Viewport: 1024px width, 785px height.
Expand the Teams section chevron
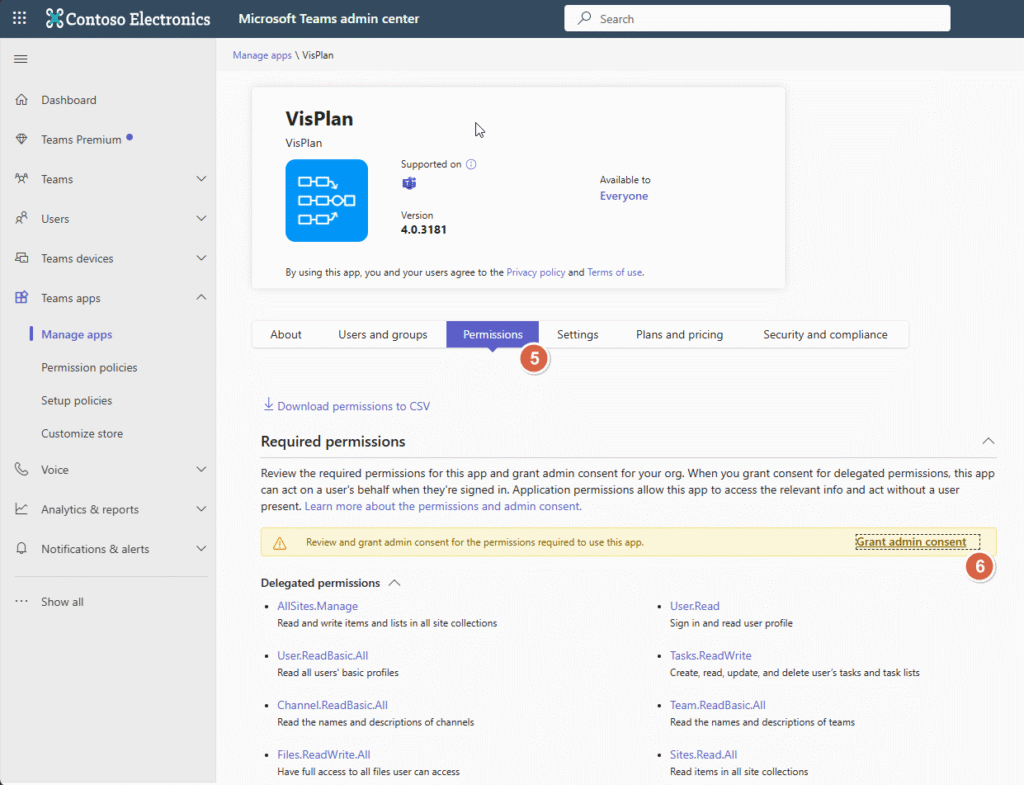201,178
